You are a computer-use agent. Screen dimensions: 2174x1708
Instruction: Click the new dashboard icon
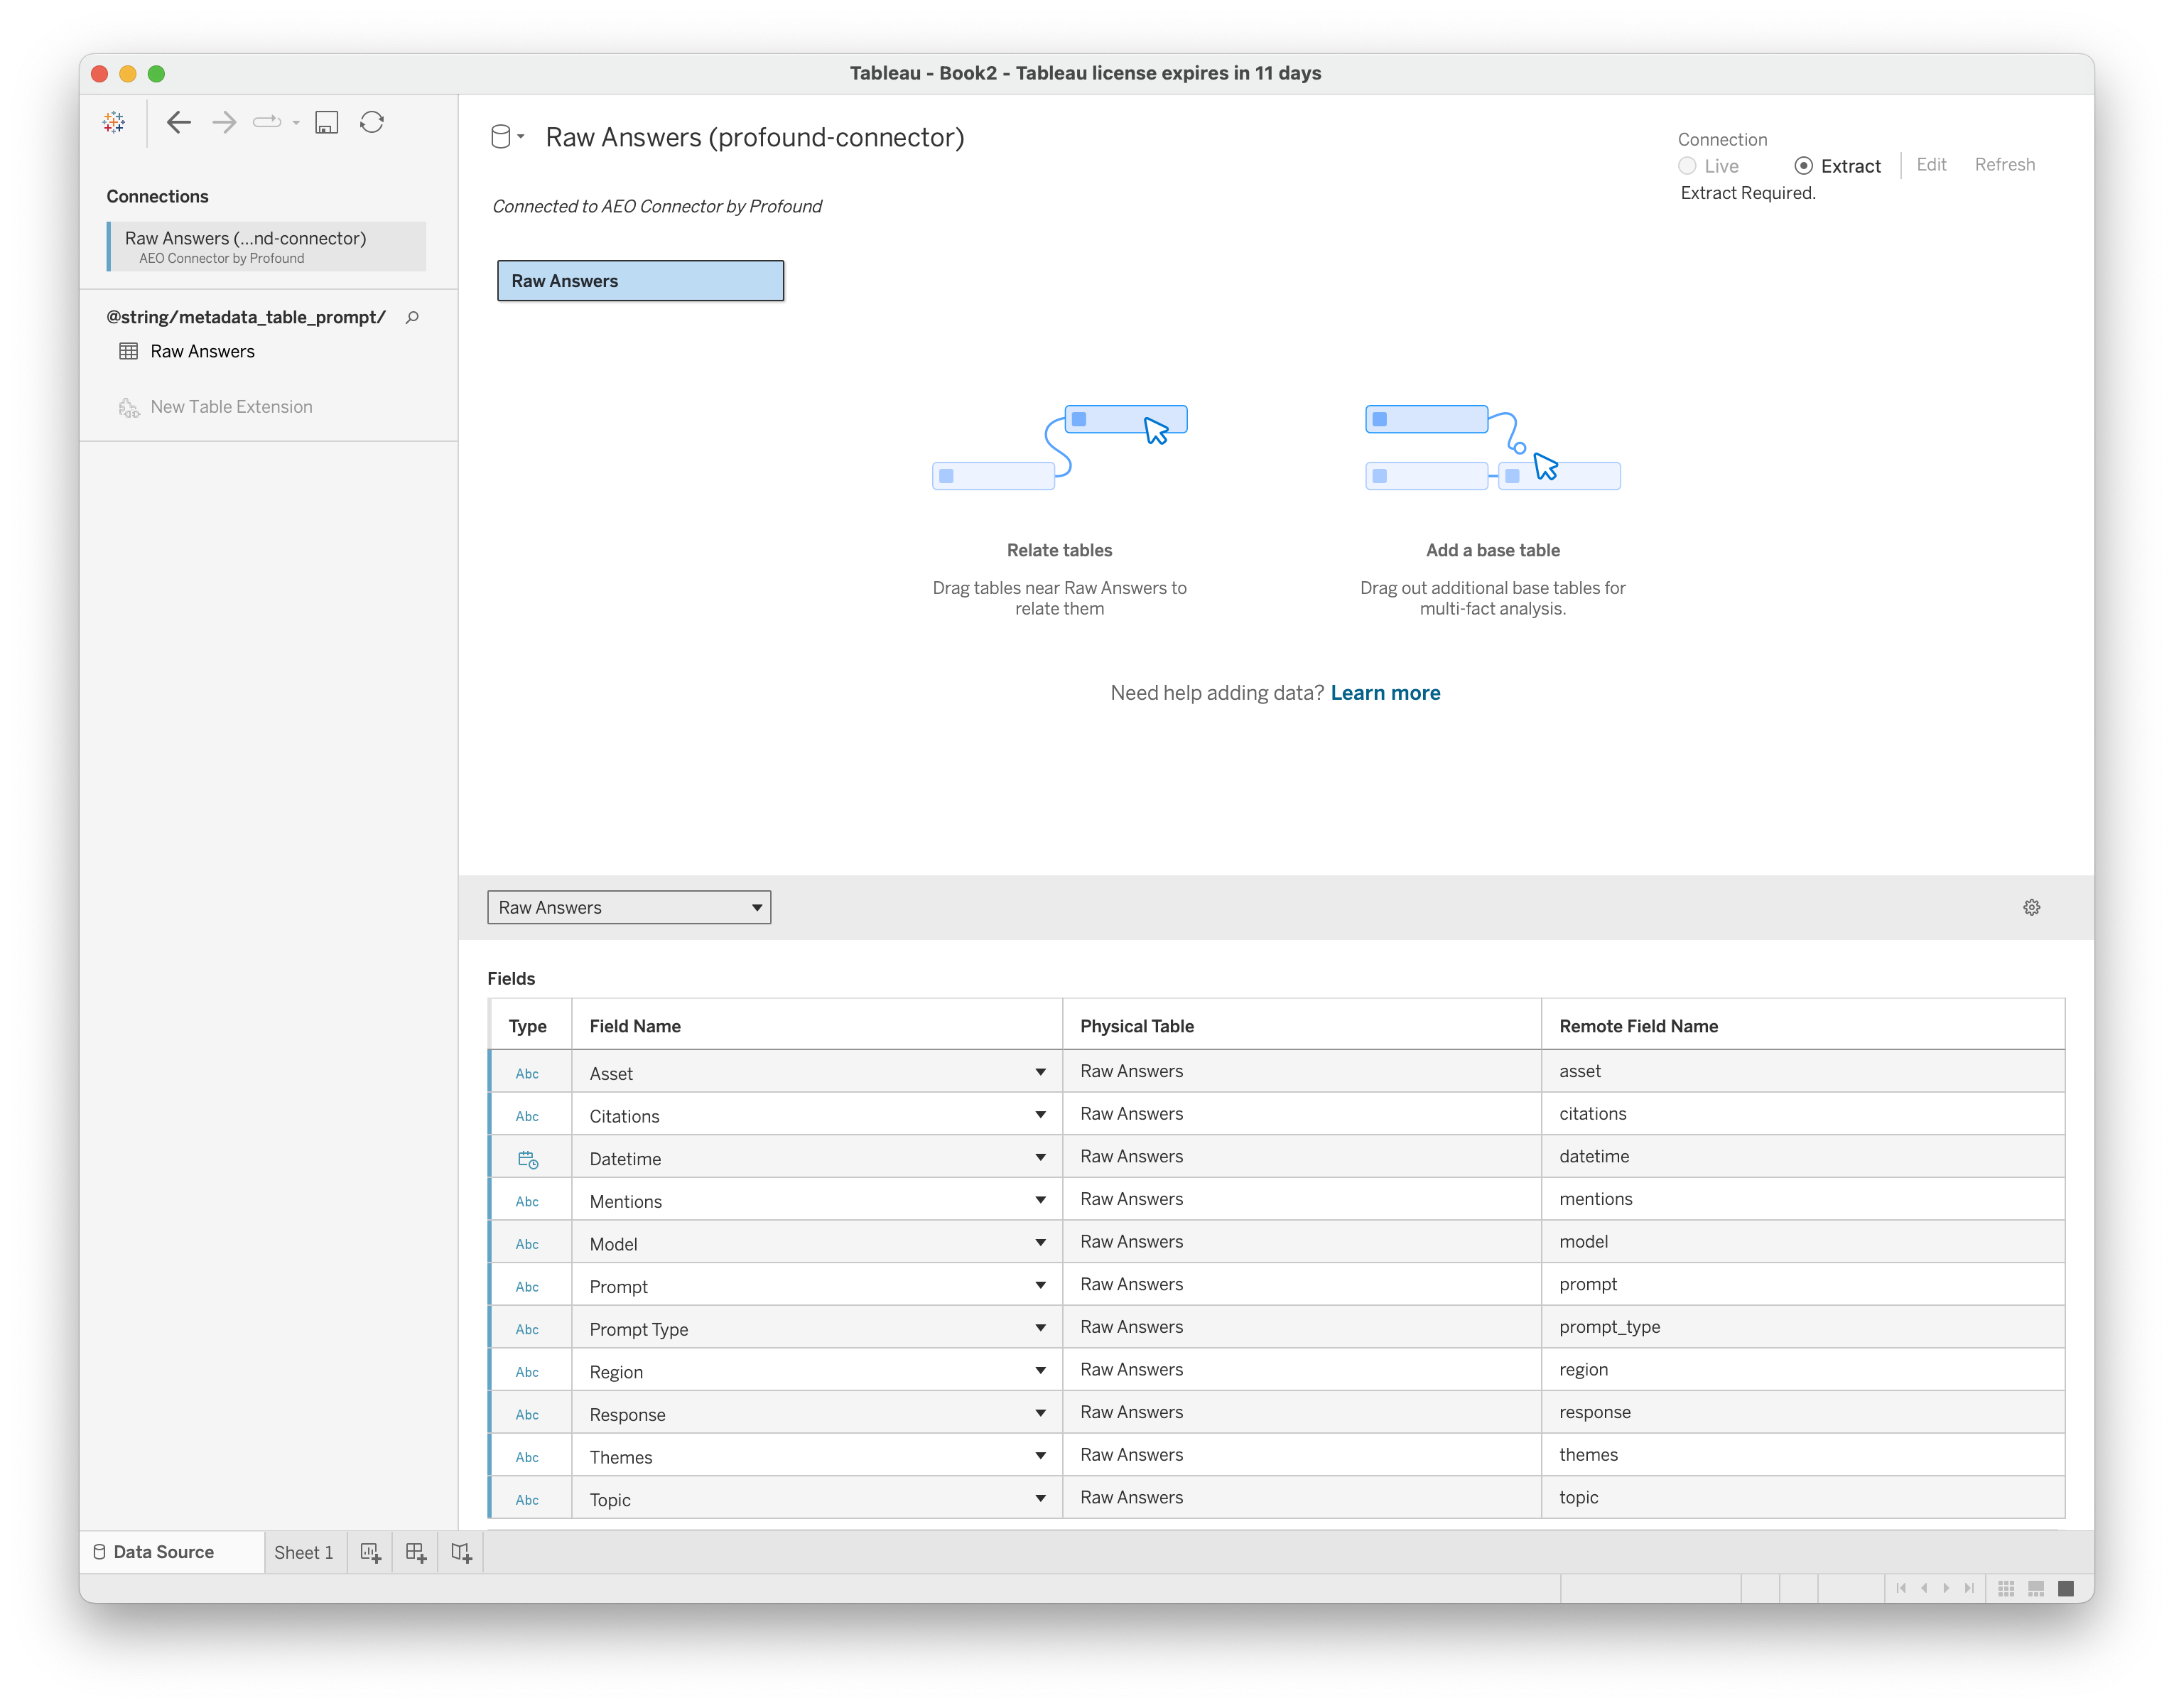point(416,1552)
